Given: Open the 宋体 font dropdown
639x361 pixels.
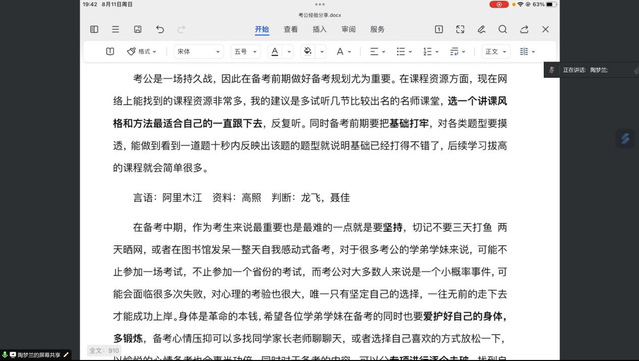Looking at the screenshot, I should 198,52.
